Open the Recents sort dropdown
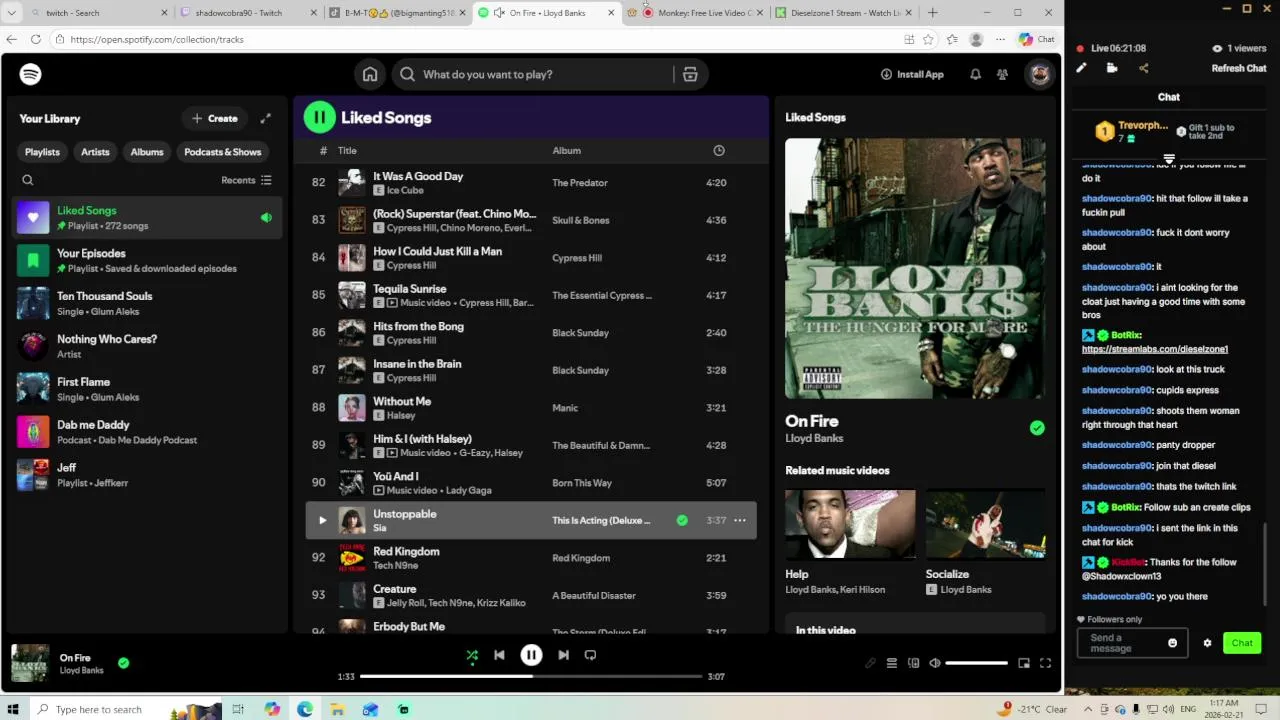 click(246, 180)
